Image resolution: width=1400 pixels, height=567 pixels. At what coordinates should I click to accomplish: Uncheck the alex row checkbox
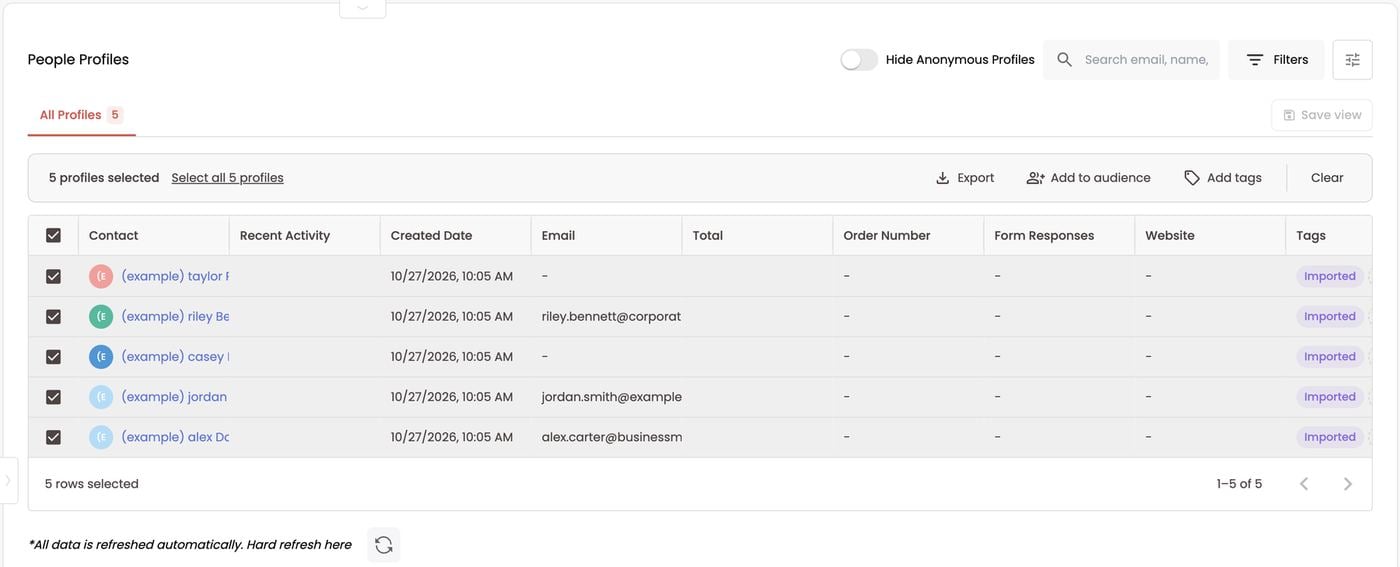(x=53, y=437)
